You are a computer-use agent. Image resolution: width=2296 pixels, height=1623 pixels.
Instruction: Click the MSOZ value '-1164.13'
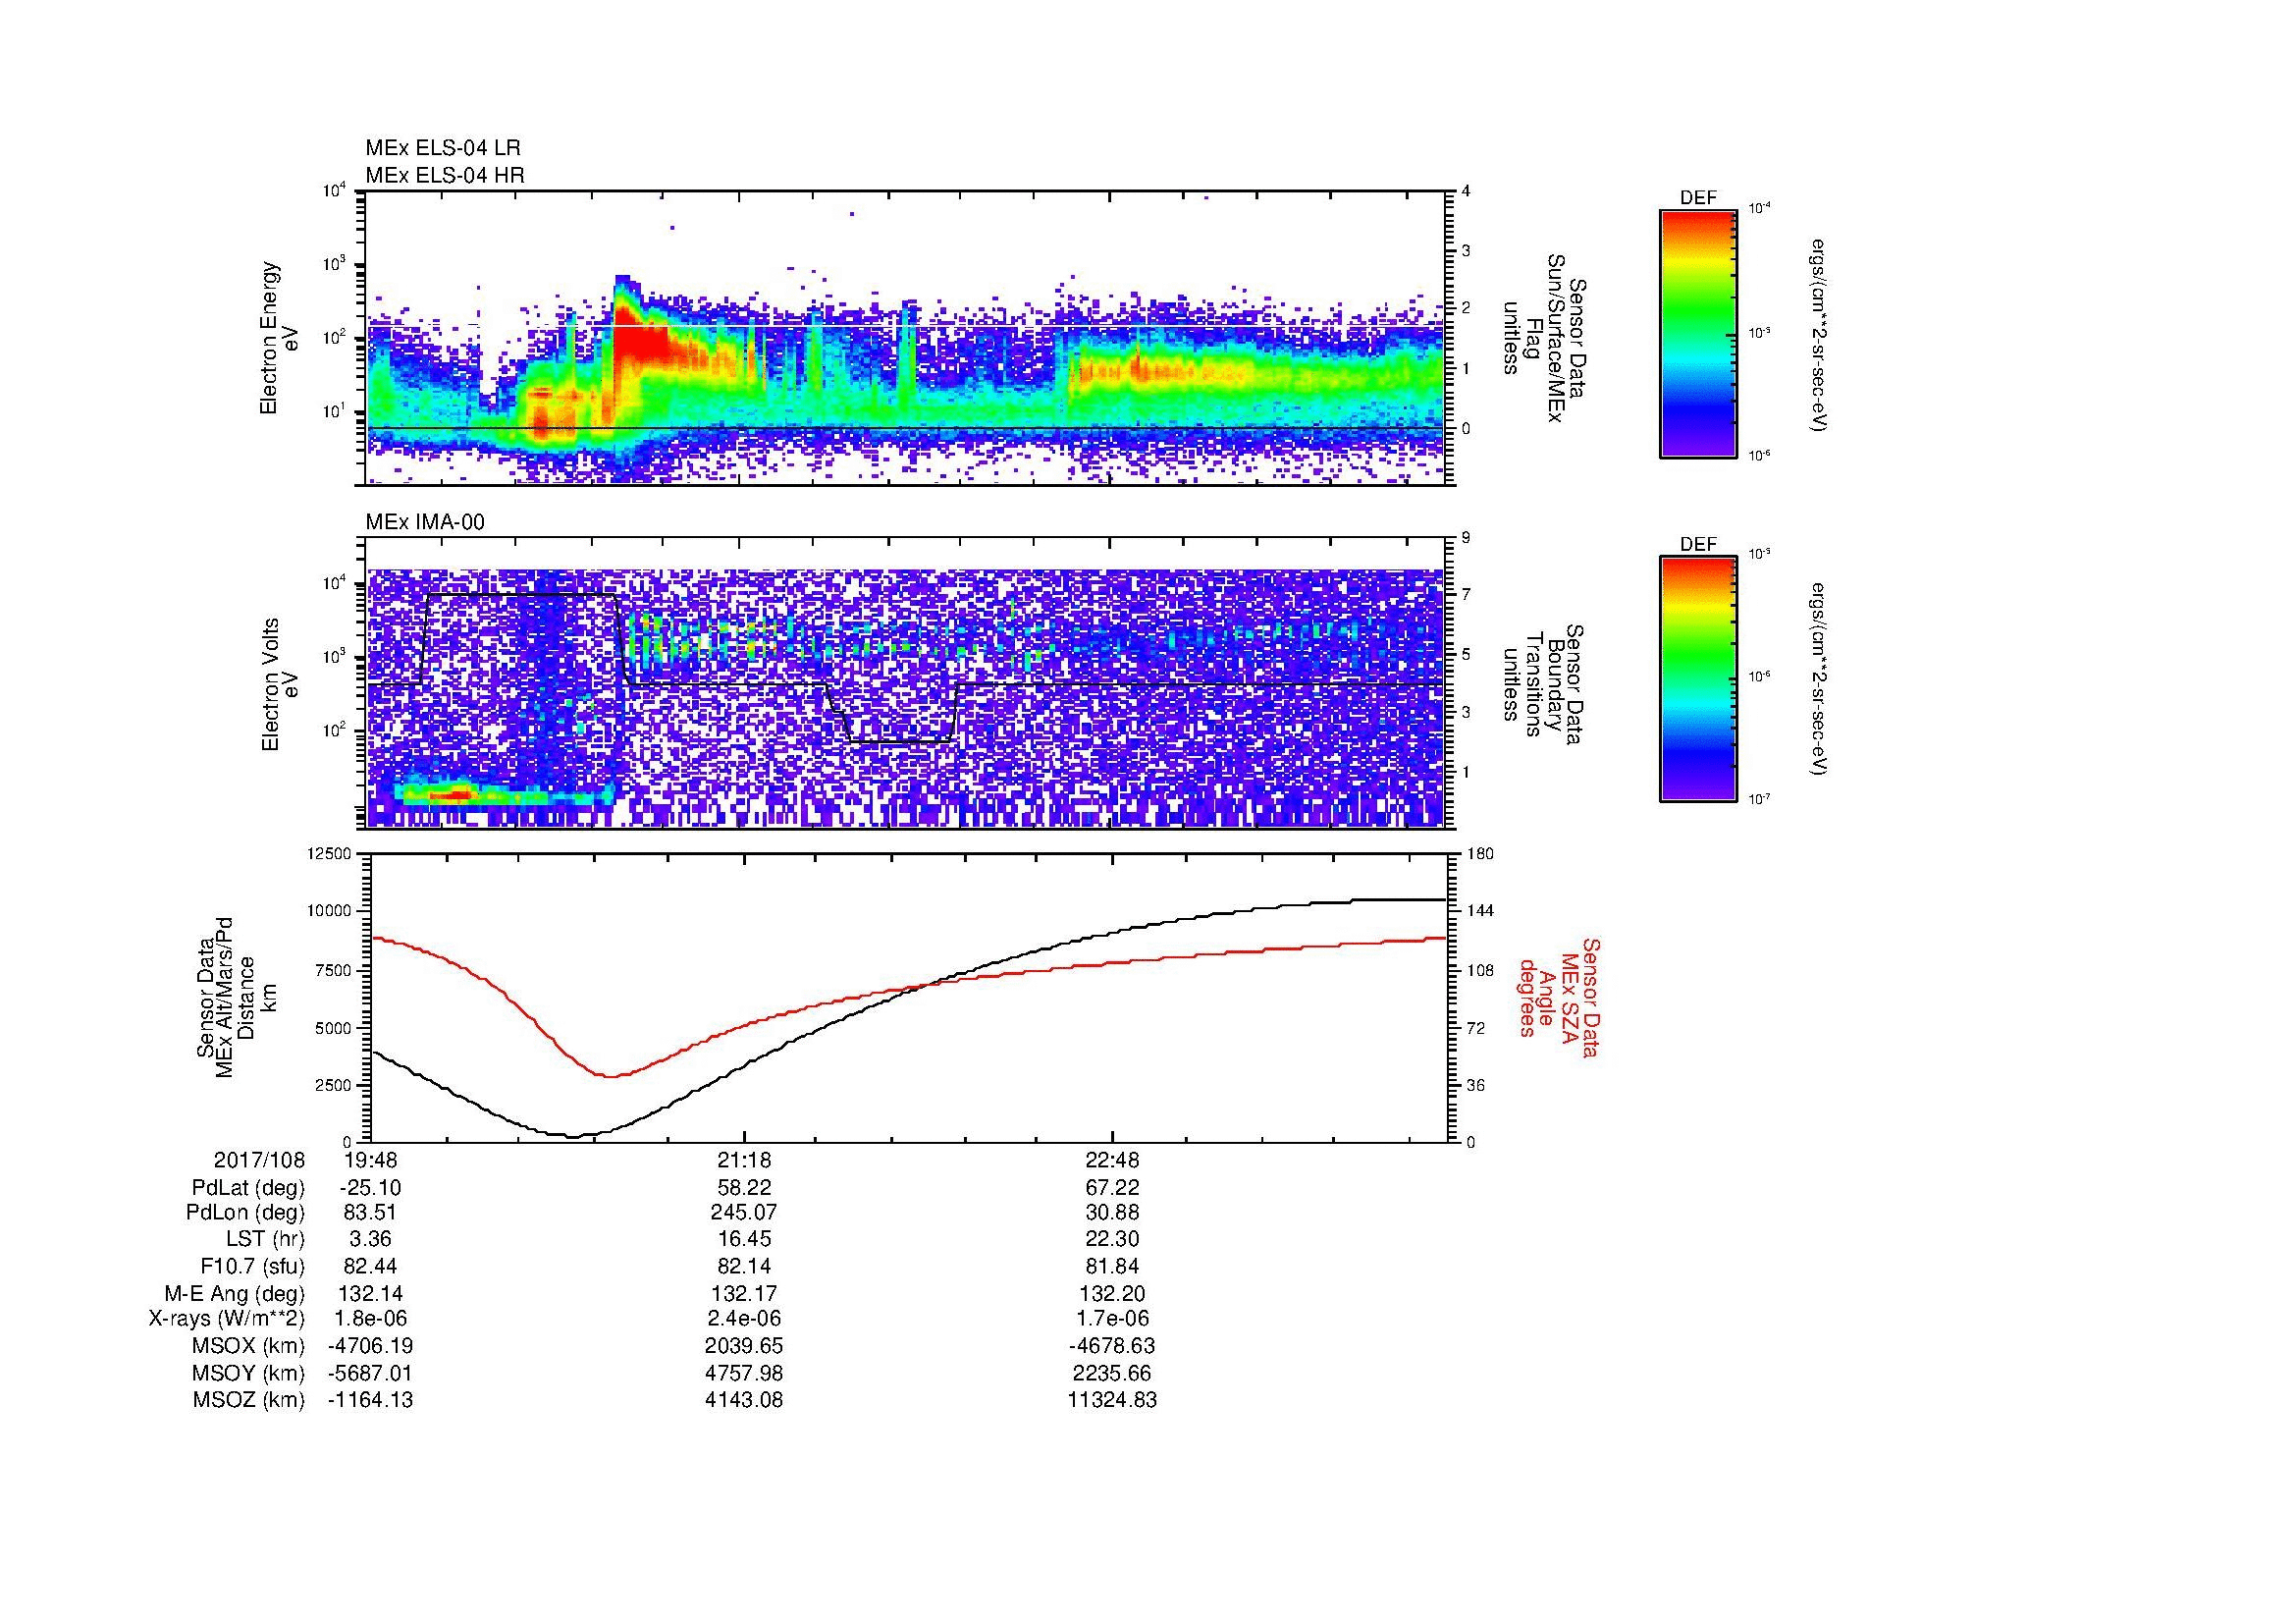click(370, 1400)
